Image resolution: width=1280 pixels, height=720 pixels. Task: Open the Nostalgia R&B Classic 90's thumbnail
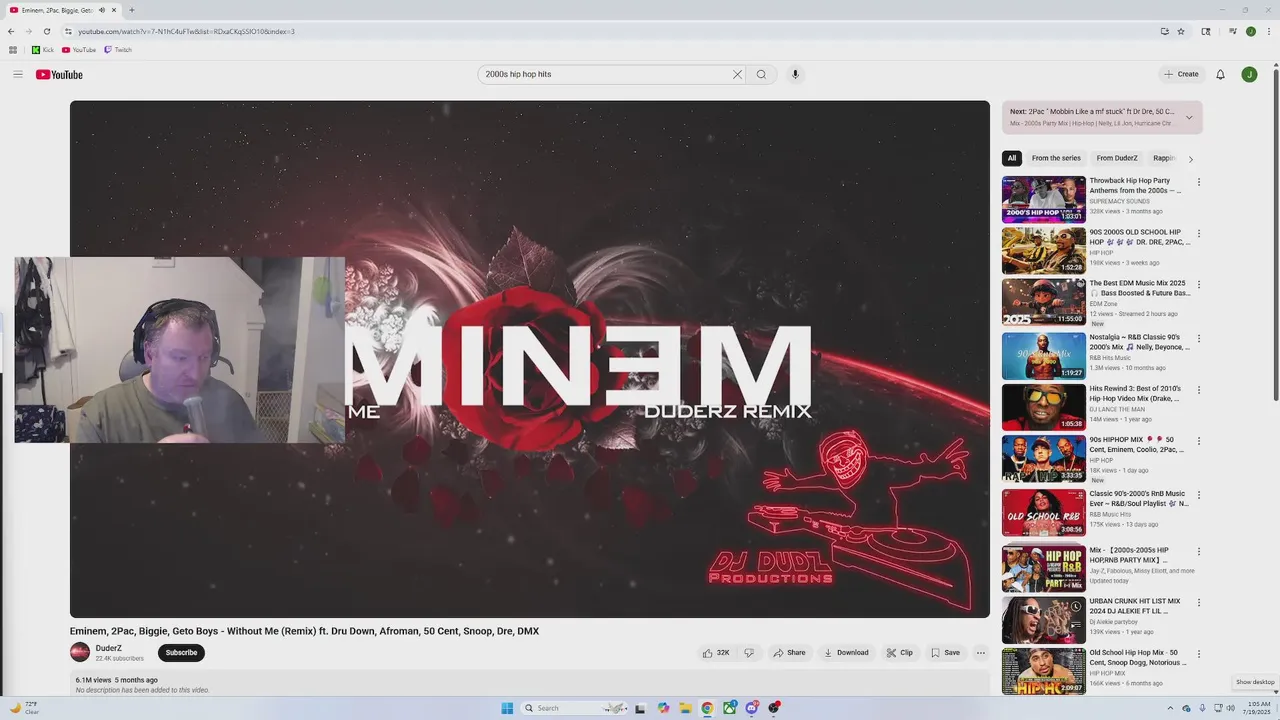tap(1044, 355)
